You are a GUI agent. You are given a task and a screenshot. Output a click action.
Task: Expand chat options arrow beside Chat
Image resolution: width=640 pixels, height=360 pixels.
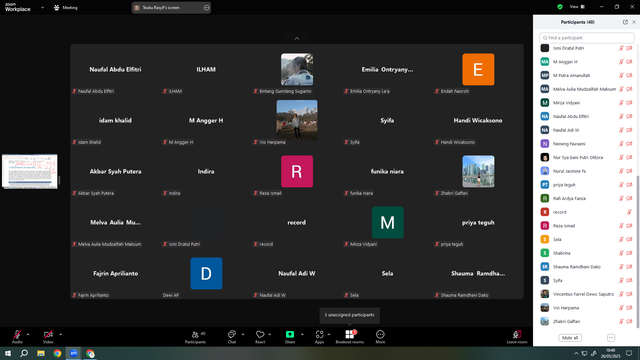243,334
